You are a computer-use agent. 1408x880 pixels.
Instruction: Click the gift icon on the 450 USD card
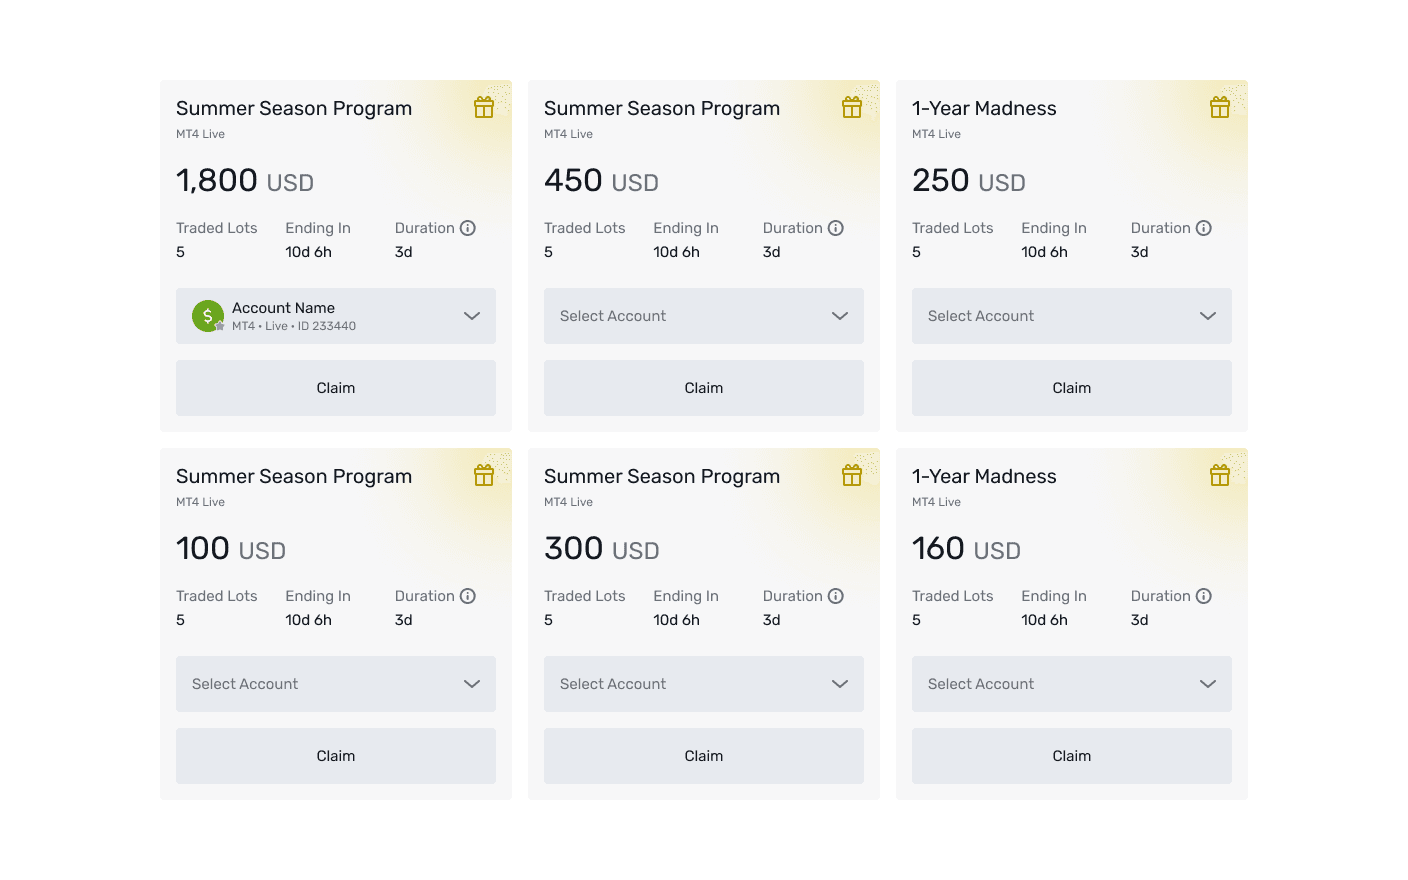852,108
